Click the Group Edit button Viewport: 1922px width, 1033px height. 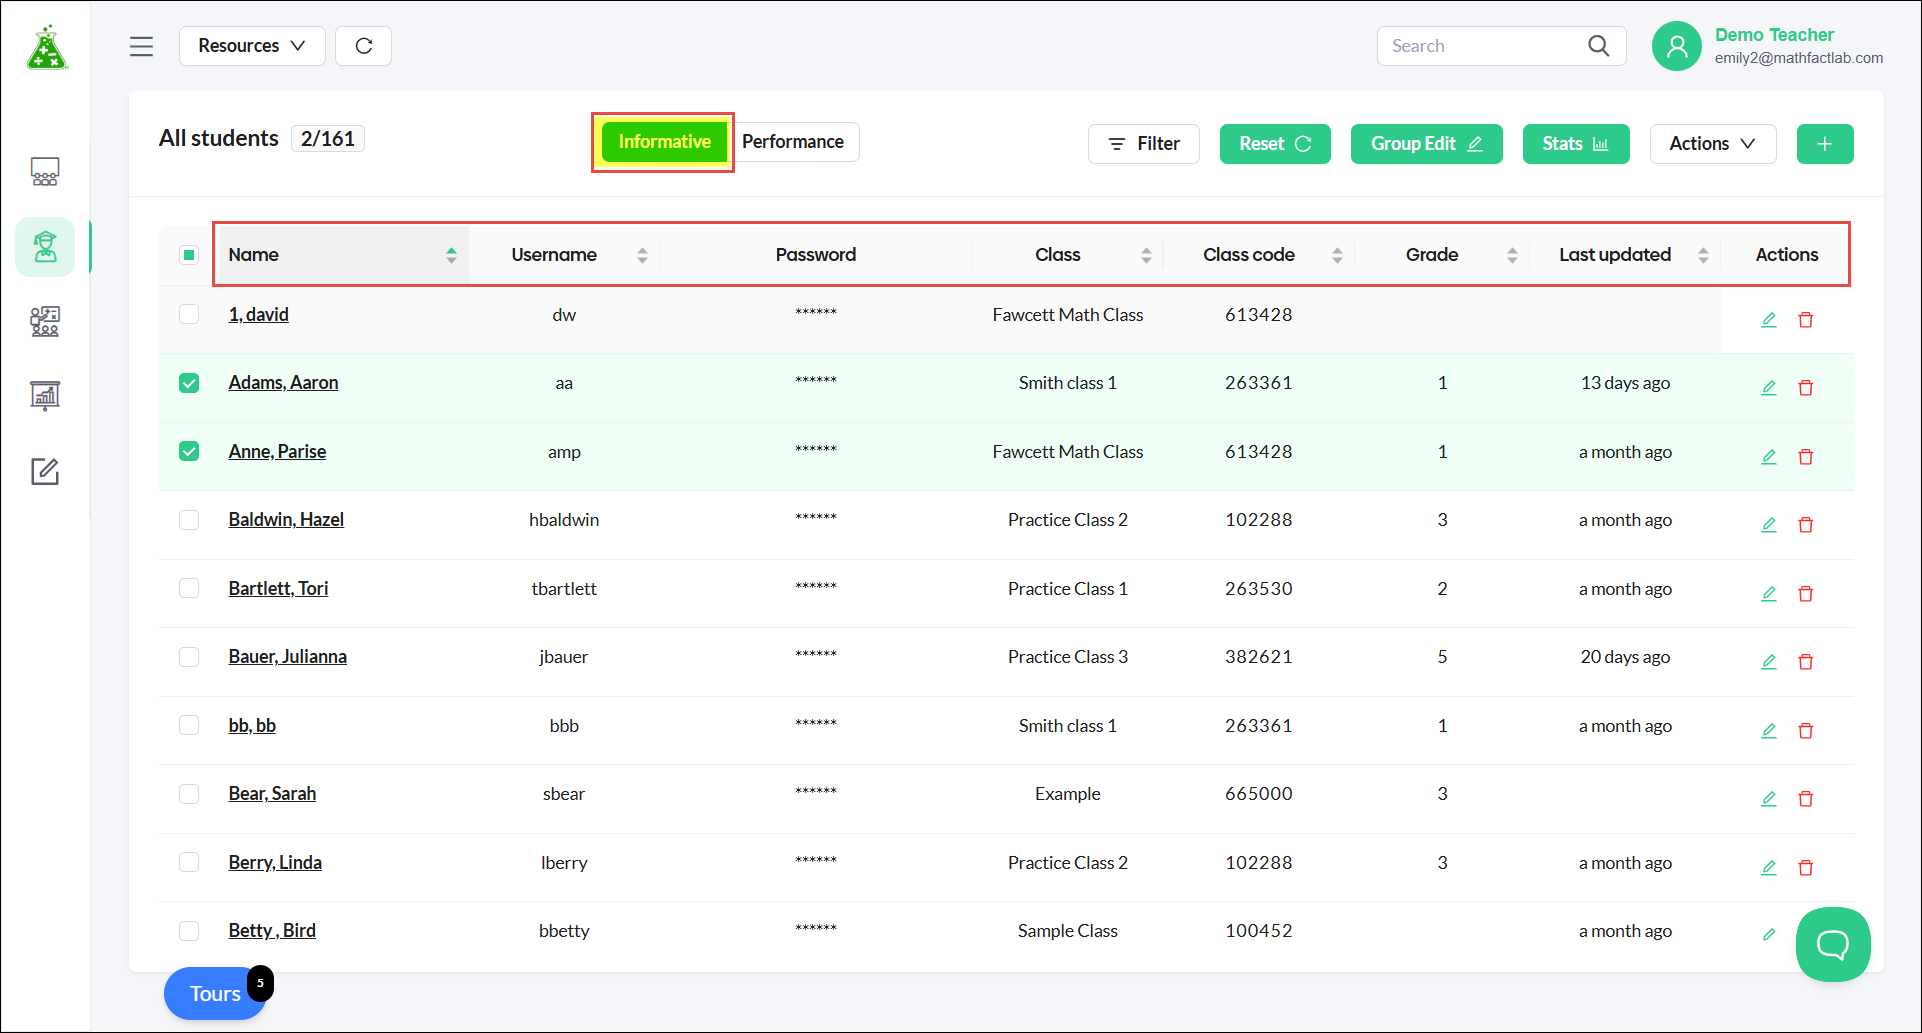1426,144
